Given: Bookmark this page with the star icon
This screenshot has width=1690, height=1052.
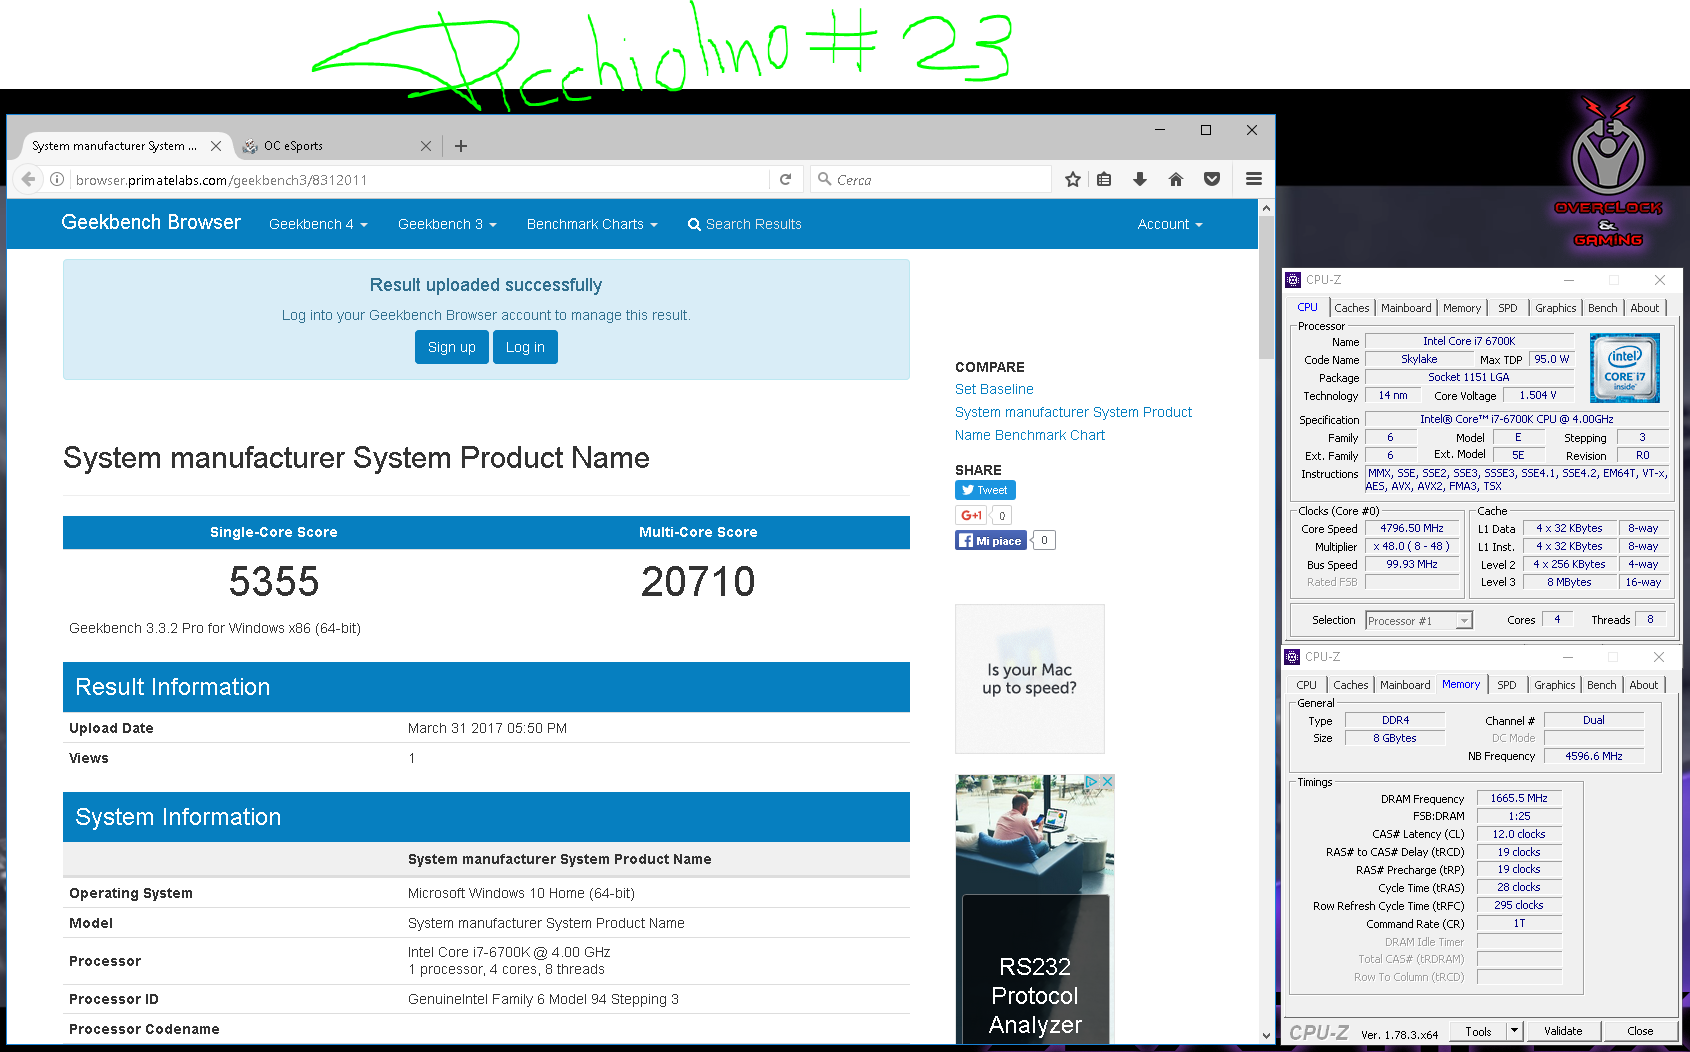Looking at the screenshot, I should click(x=1073, y=180).
